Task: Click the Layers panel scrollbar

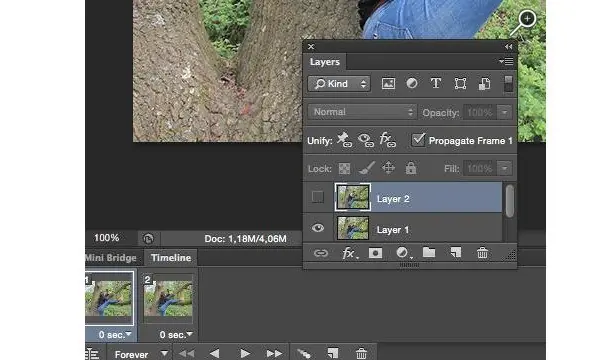Action: tap(510, 201)
